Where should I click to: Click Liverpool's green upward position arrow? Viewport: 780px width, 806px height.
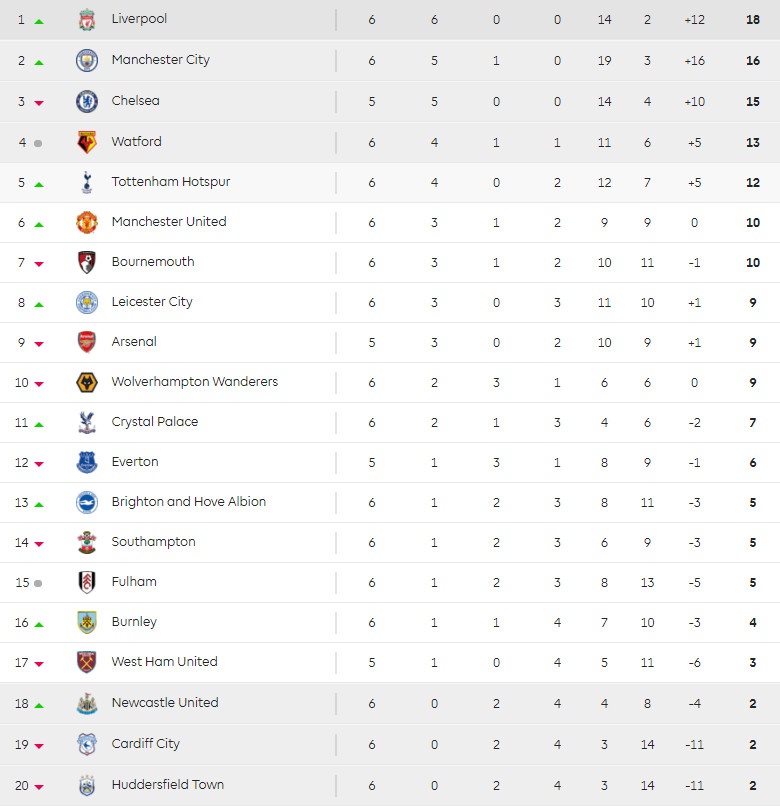(x=39, y=21)
